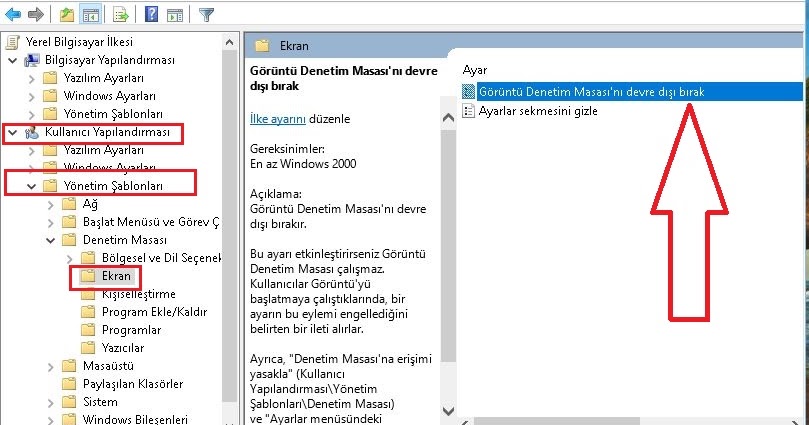Go up one level with folder-arrow icon
Screen dimensions: 809x425
(67, 14)
